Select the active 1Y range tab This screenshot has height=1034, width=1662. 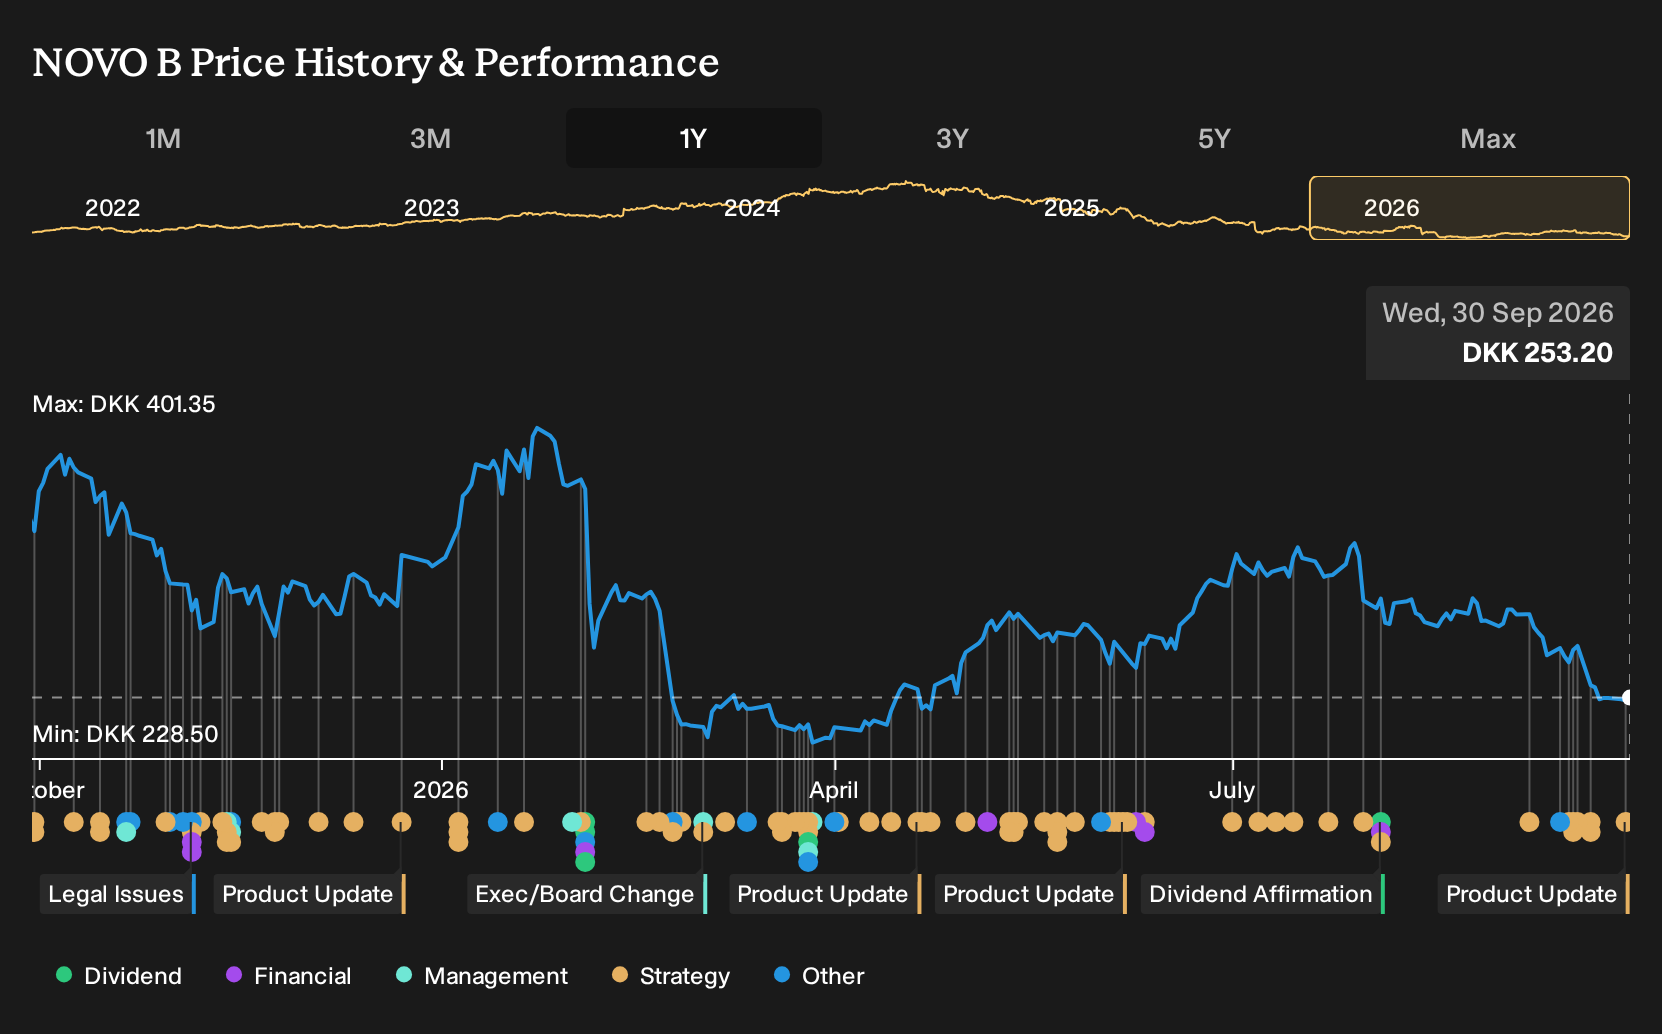693,138
